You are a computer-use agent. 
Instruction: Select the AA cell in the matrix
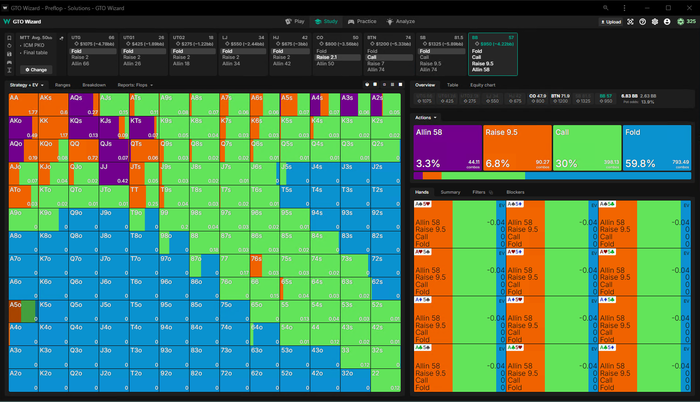(23, 105)
